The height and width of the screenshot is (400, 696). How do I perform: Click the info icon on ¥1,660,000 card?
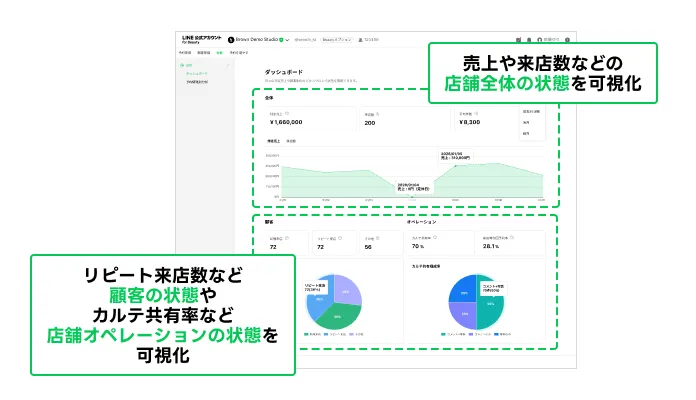point(287,114)
